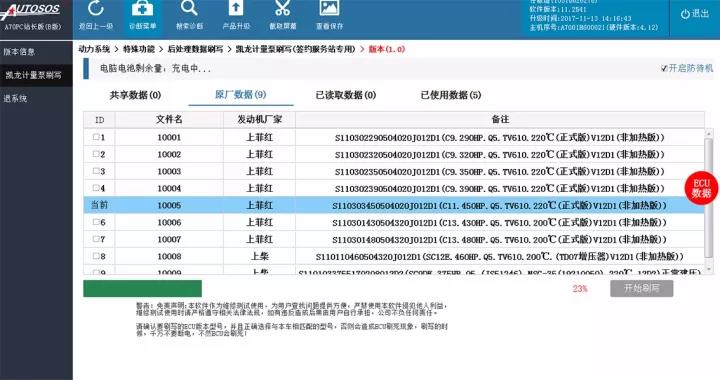Screen dimensions: 720x380
Task: Click the 上柴 manufacturer cell in row 10008
Action: [259, 256]
